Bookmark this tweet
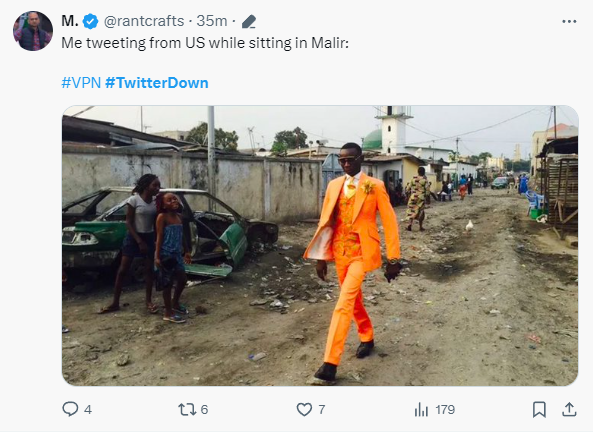Screen dimensions: 593x432 point(539,409)
